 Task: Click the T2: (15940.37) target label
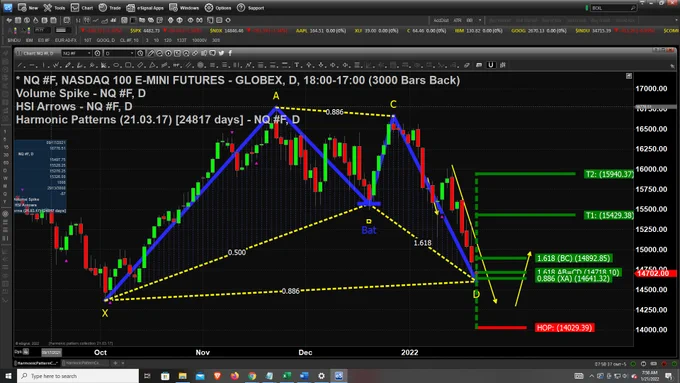click(x=609, y=174)
